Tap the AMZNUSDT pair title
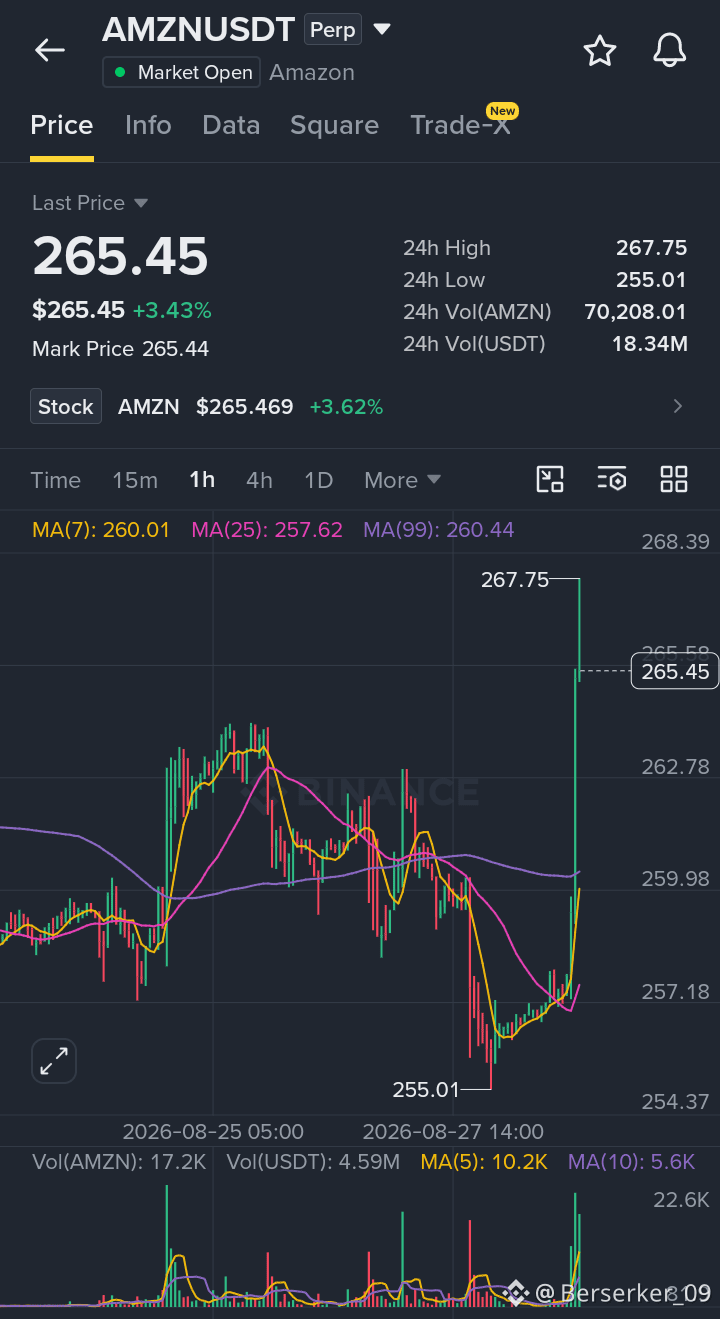720x1319 pixels. (x=199, y=29)
